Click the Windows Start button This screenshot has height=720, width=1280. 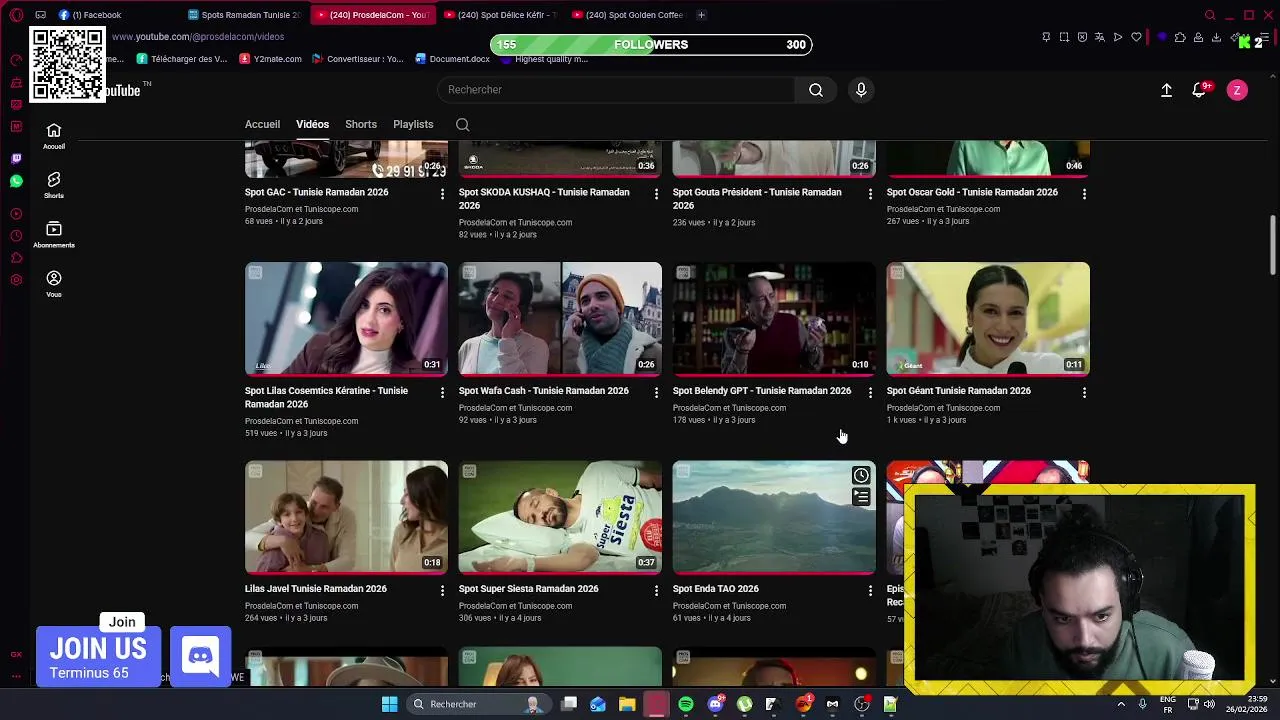point(389,704)
